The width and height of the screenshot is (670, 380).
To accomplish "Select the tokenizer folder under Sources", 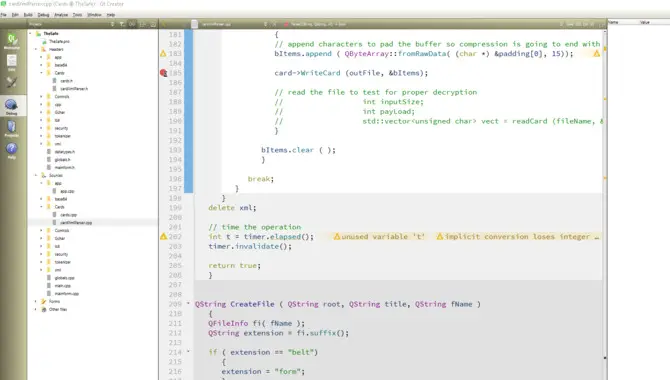I will coord(62,262).
